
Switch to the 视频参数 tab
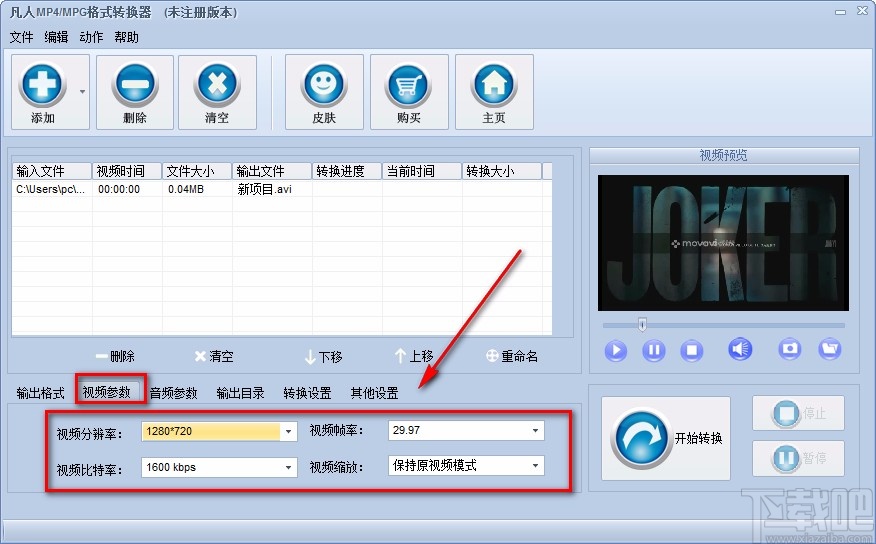coord(107,393)
